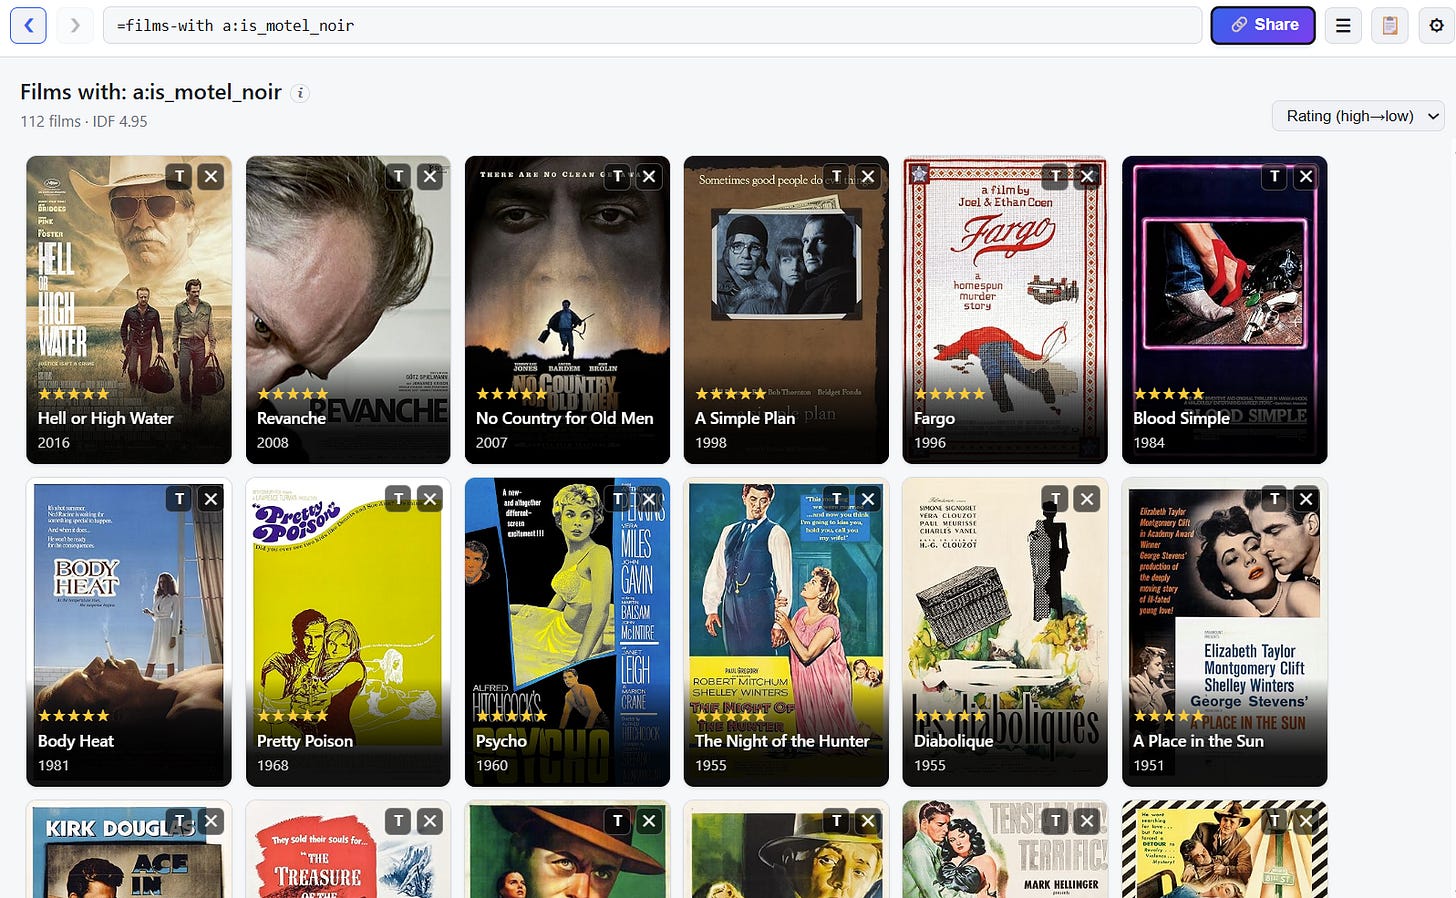The height and width of the screenshot is (898, 1456).
Task: Click the '112 films · IDF 4.95' text
Action: coord(84,121)
